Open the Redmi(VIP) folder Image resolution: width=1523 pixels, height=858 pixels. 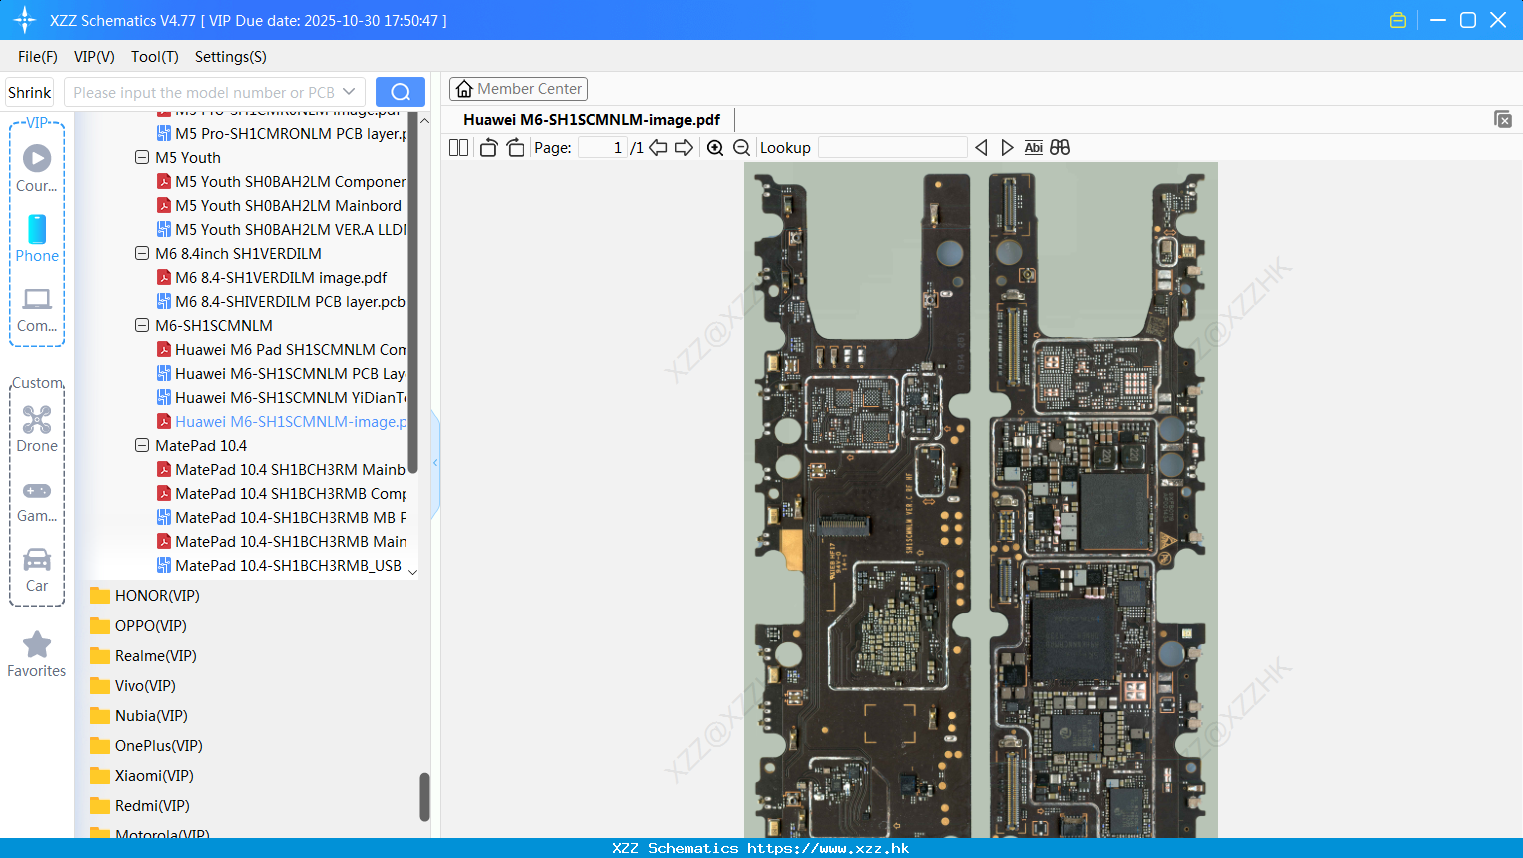[140, 805]
